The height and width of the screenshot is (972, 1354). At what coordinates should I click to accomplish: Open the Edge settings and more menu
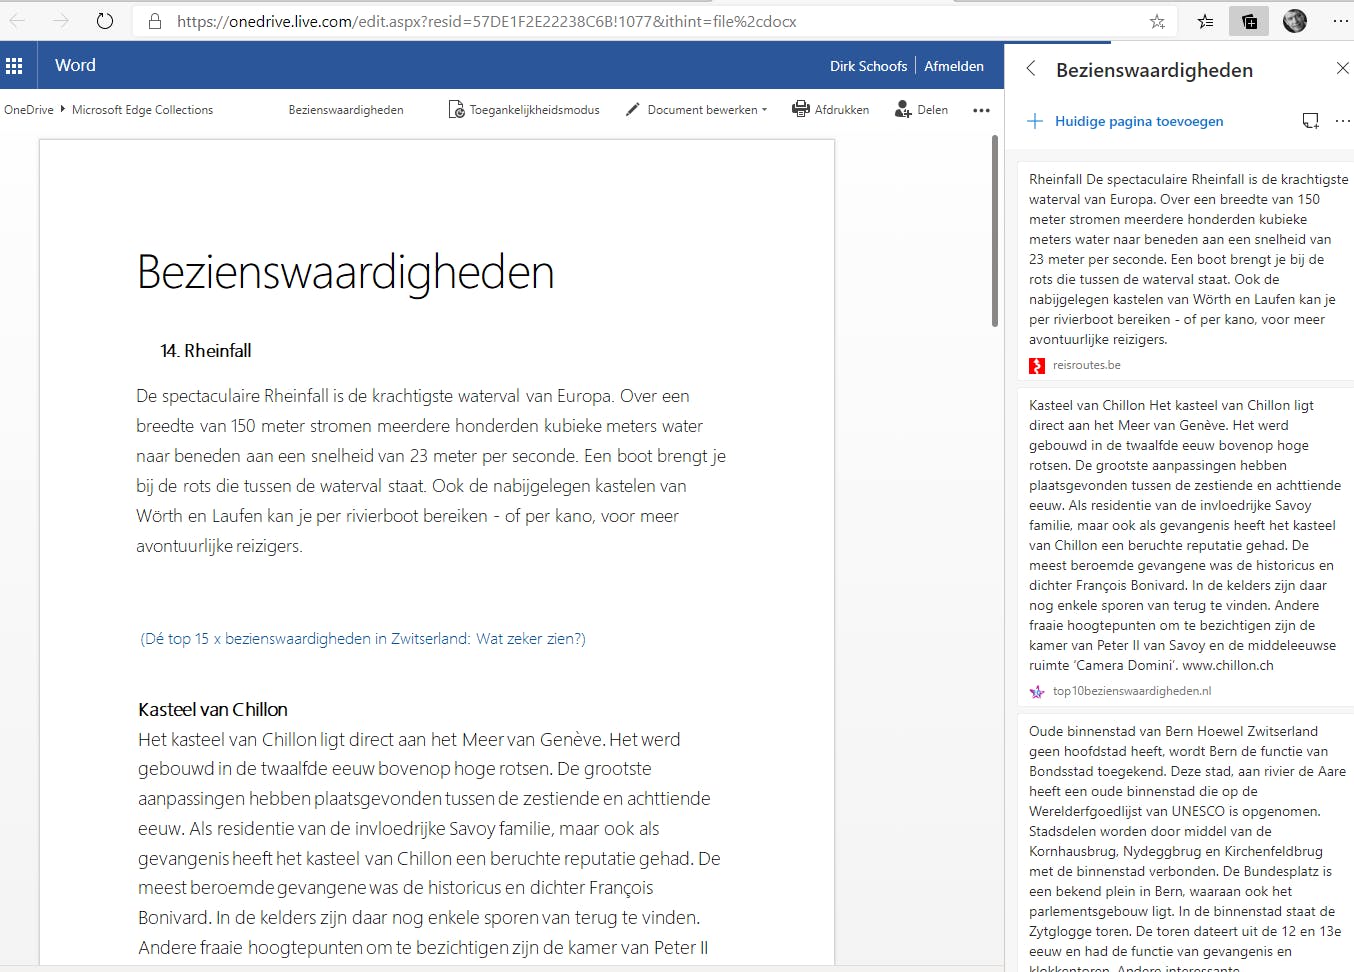(1340, 21)
